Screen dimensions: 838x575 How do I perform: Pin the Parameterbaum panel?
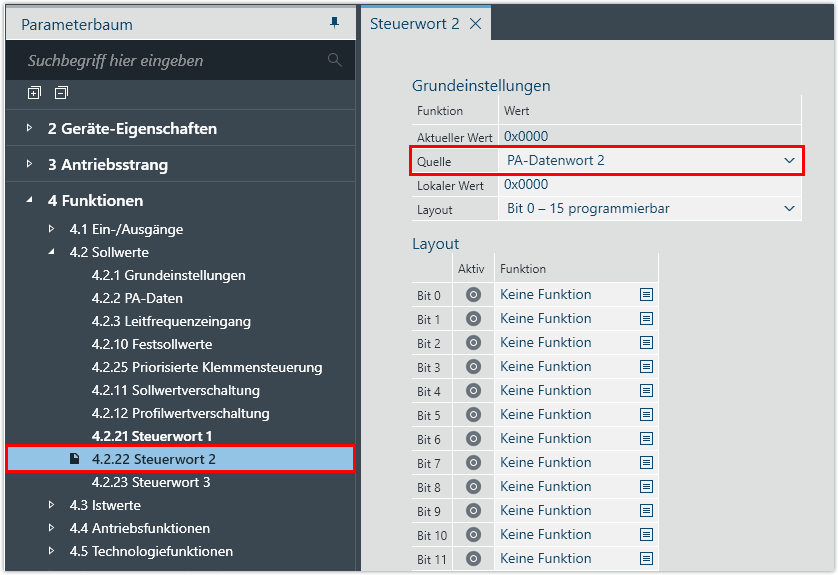click(x=335, y=23)
